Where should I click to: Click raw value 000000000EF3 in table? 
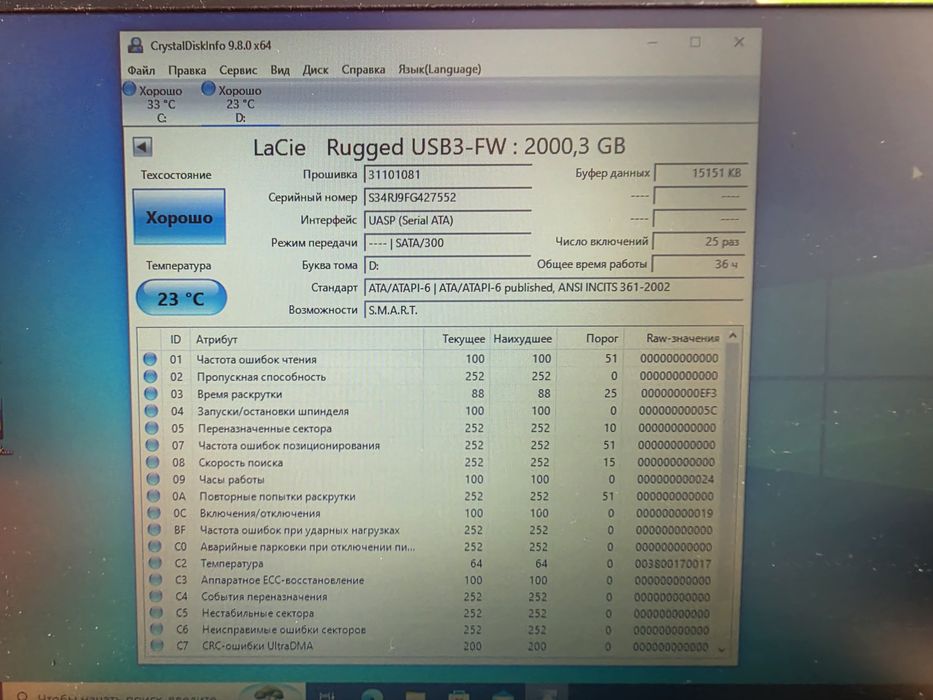[x=679, y=393]
